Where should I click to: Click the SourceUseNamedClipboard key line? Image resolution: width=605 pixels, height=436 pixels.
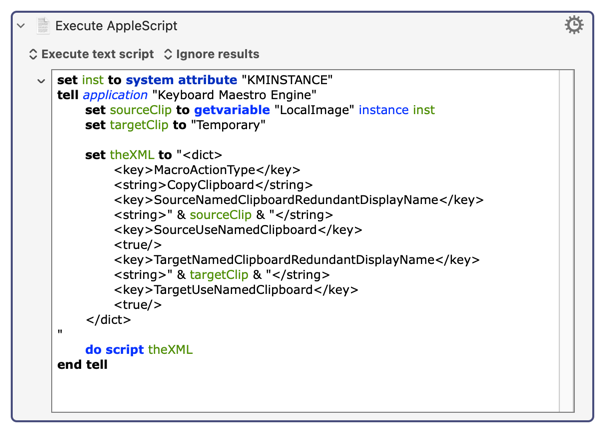pos(238,230)
